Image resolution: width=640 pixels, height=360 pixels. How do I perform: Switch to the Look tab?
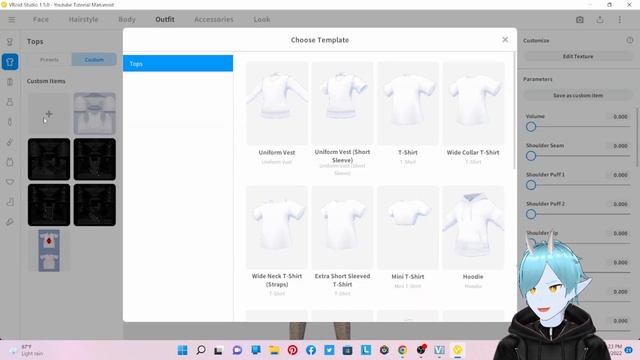262,20
